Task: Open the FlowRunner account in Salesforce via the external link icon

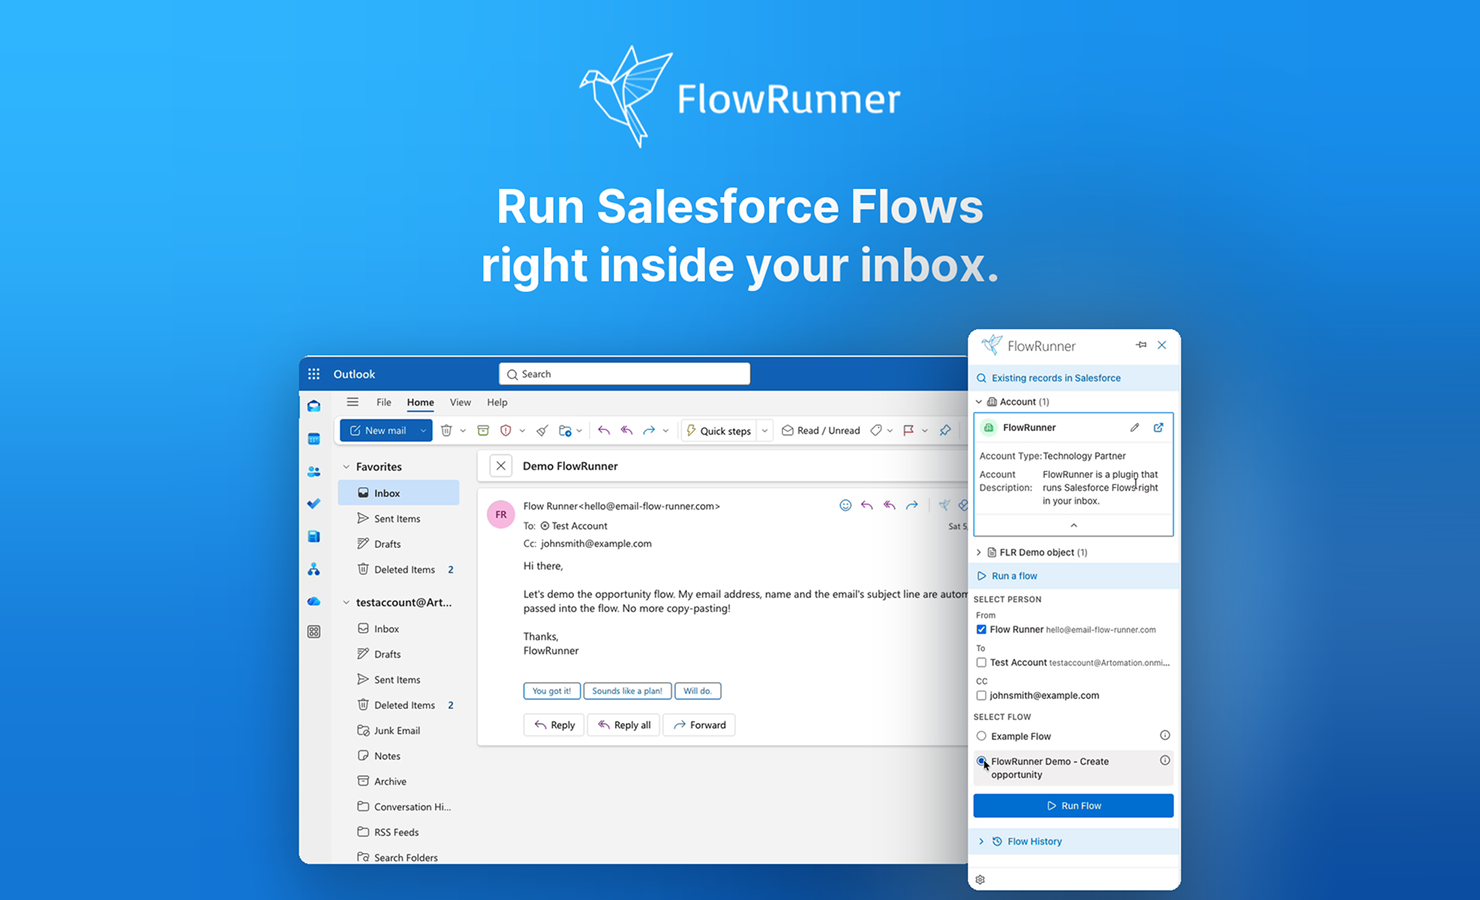Action: point(1159,427)
